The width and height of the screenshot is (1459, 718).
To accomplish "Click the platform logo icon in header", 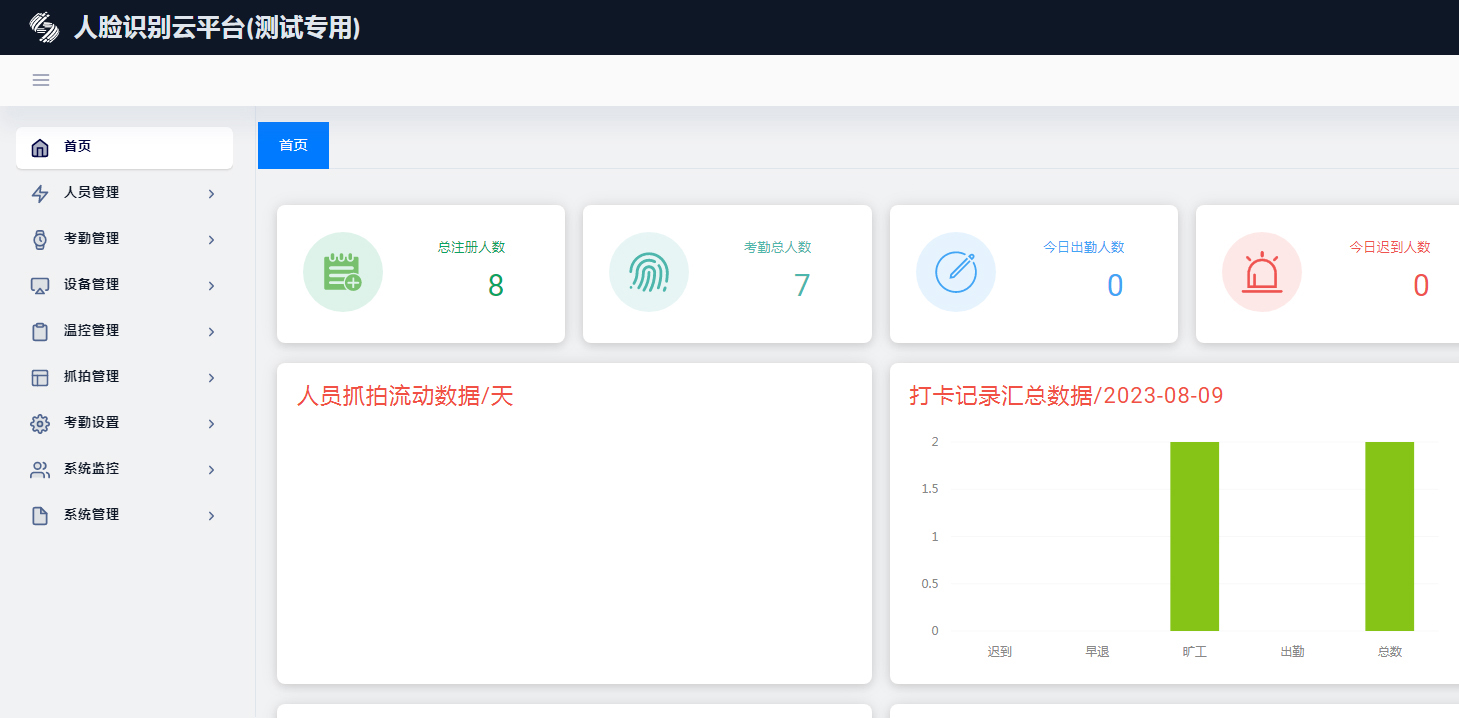I will (x=45, y=27).
